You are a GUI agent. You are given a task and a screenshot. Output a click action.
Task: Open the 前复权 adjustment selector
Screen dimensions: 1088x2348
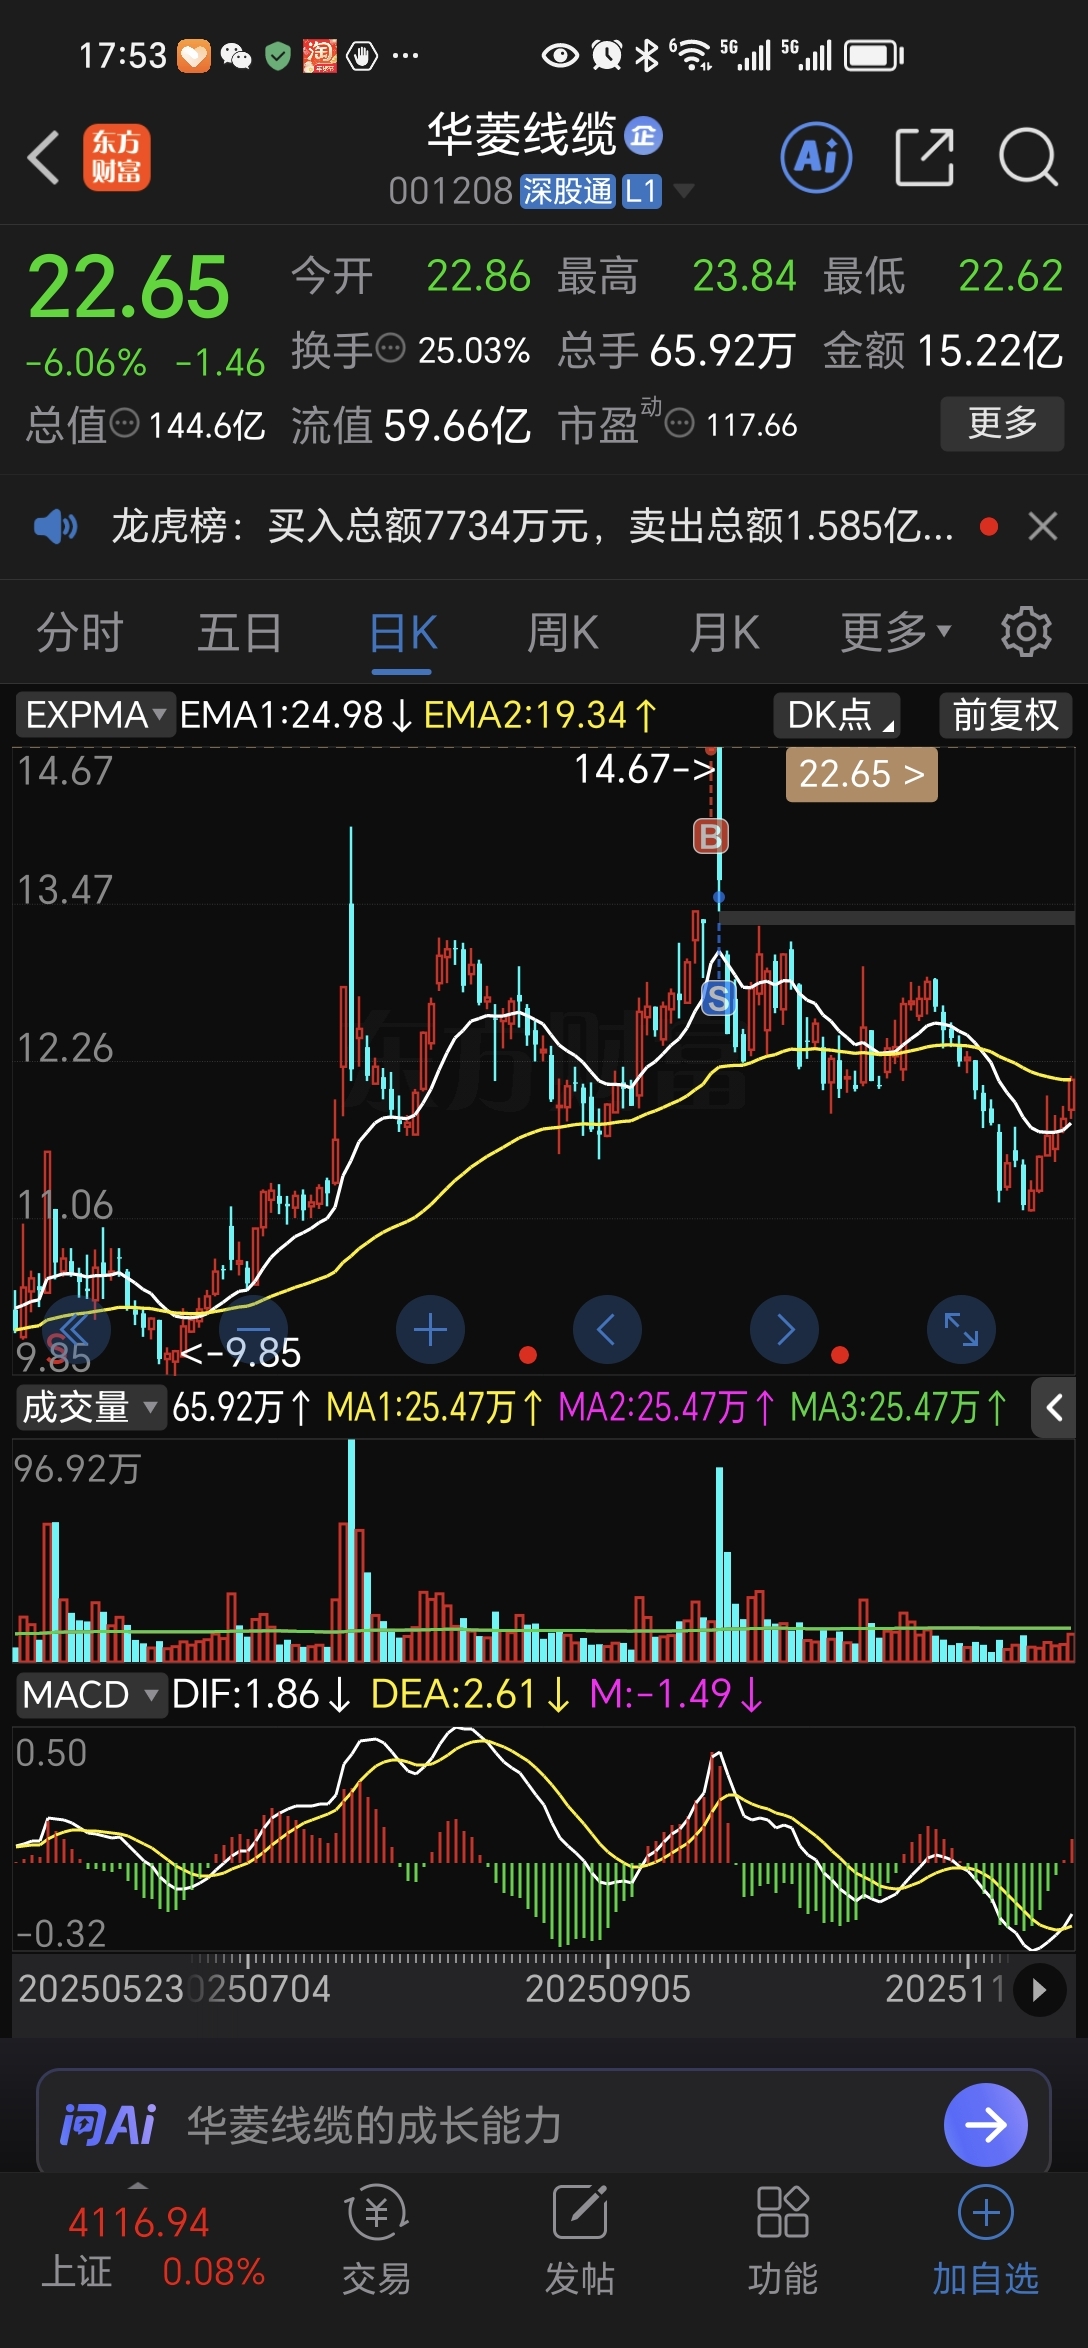pos(1005,715)
